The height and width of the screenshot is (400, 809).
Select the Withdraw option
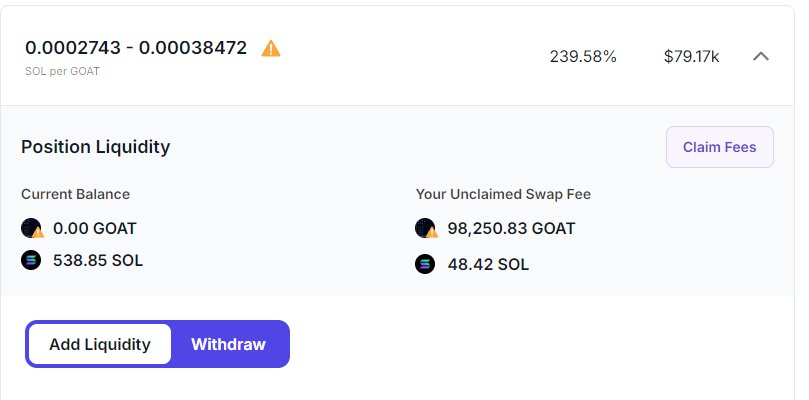(228, 344)
